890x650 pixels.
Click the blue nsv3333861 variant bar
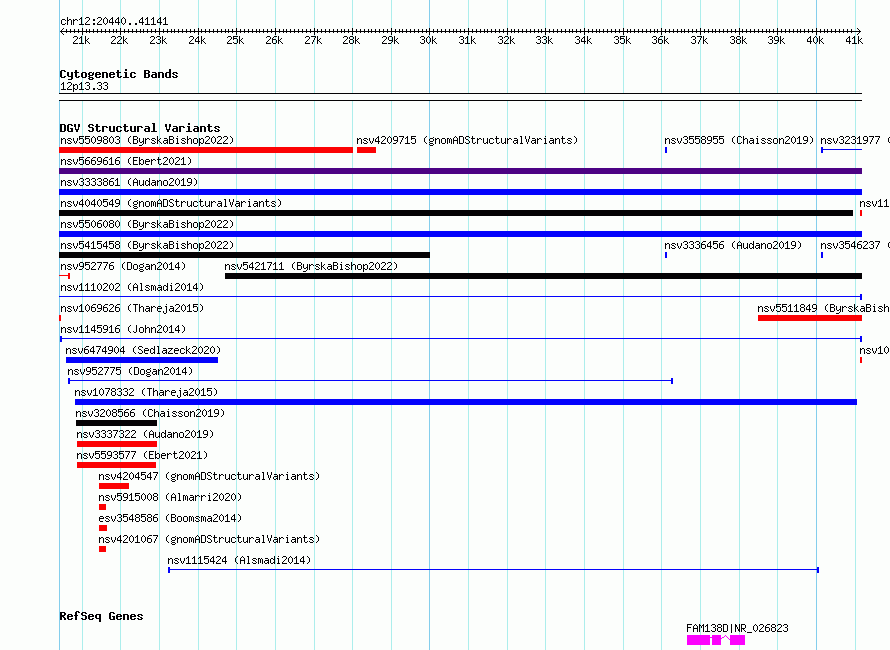point(460,192)
